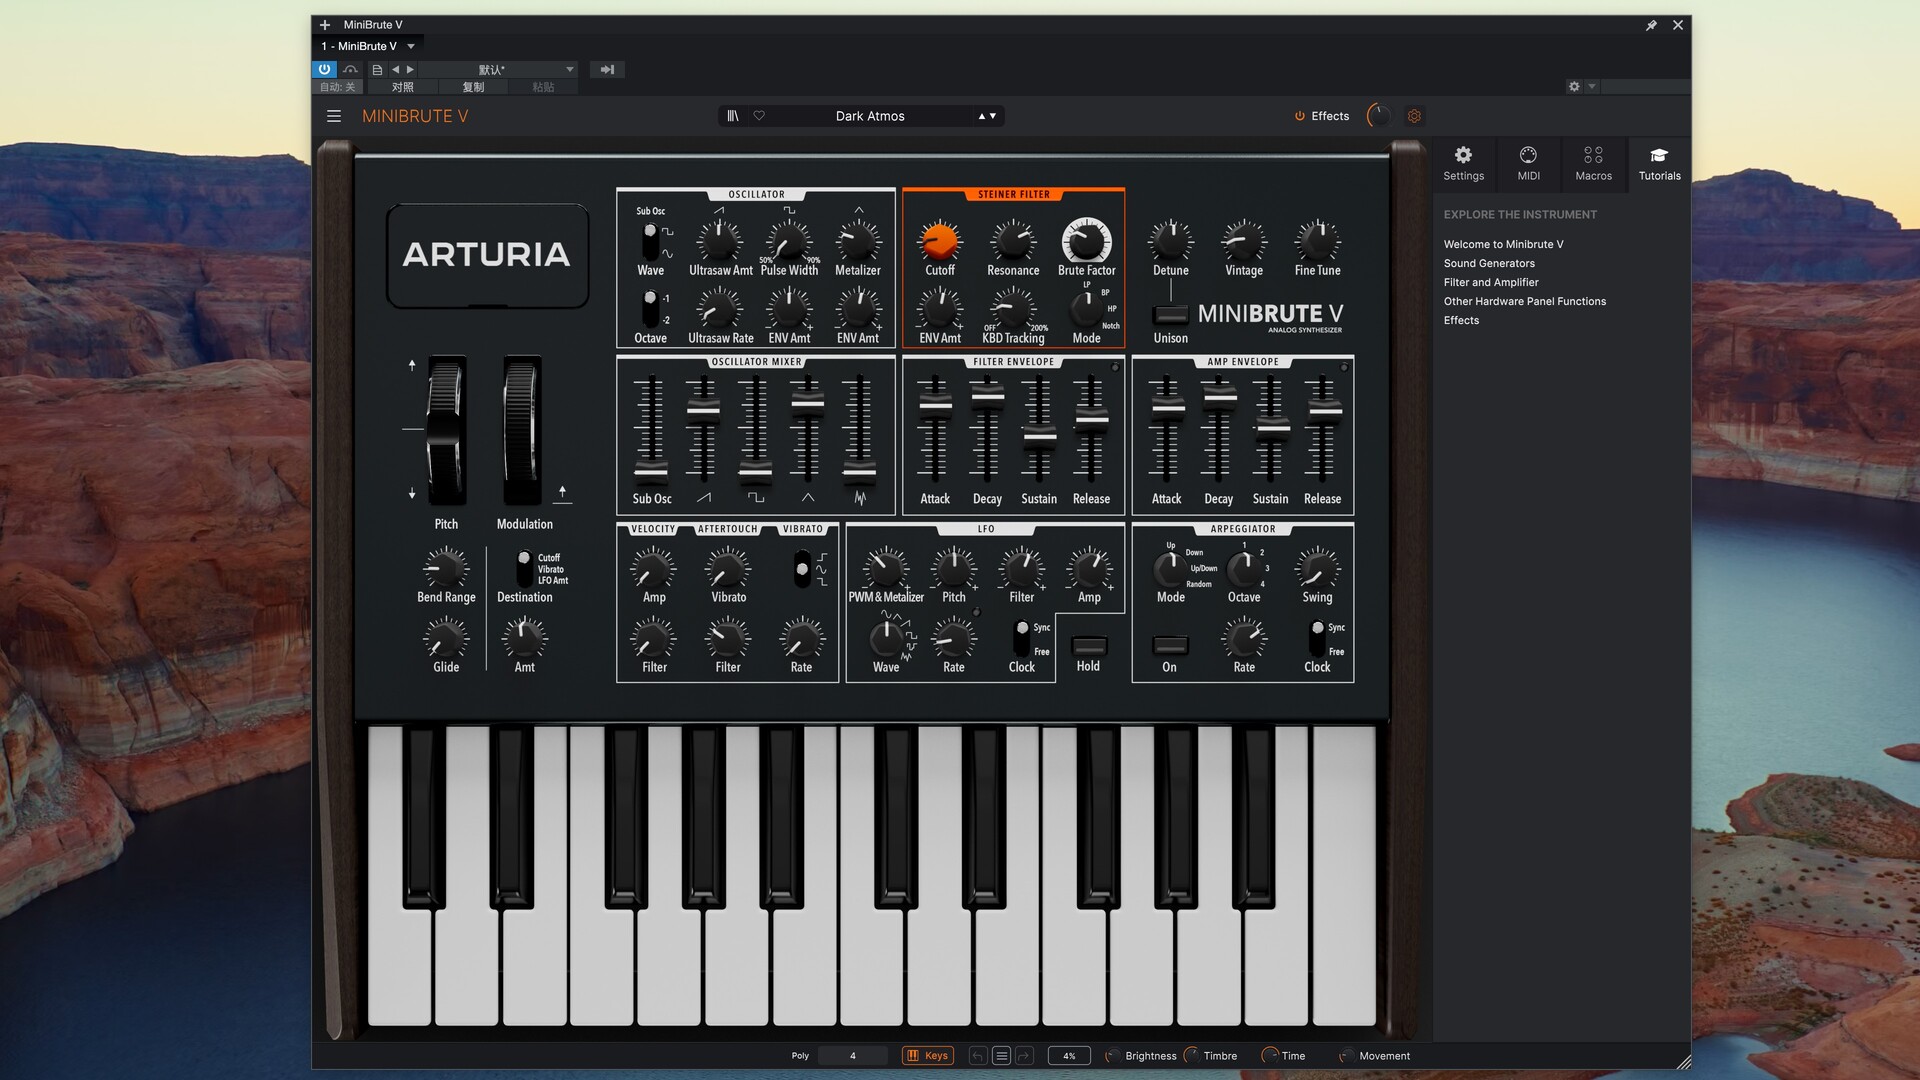Open Dark Atmos preset name selector
Image resolution: width=1920 pixels, height=1080 pixels.
coord(870,116)
